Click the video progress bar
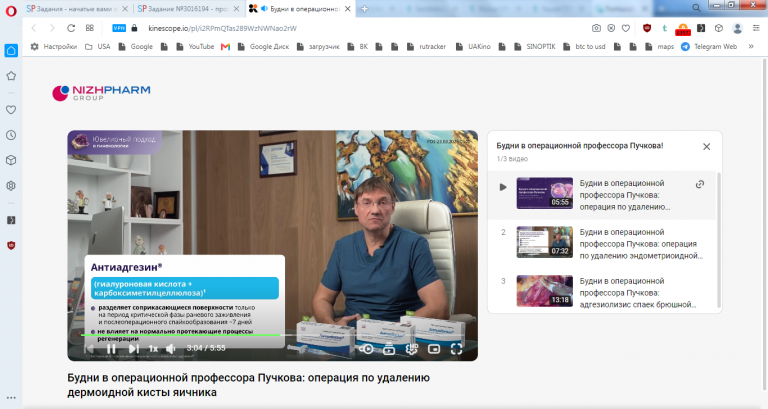 (x=272, y=335)
